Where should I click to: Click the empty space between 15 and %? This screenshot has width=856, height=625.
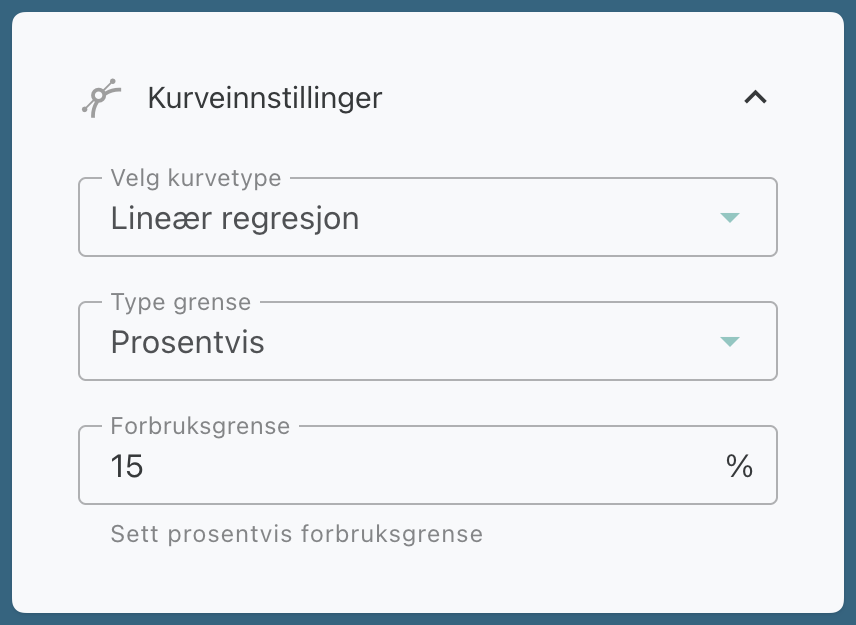coord(430,466)
